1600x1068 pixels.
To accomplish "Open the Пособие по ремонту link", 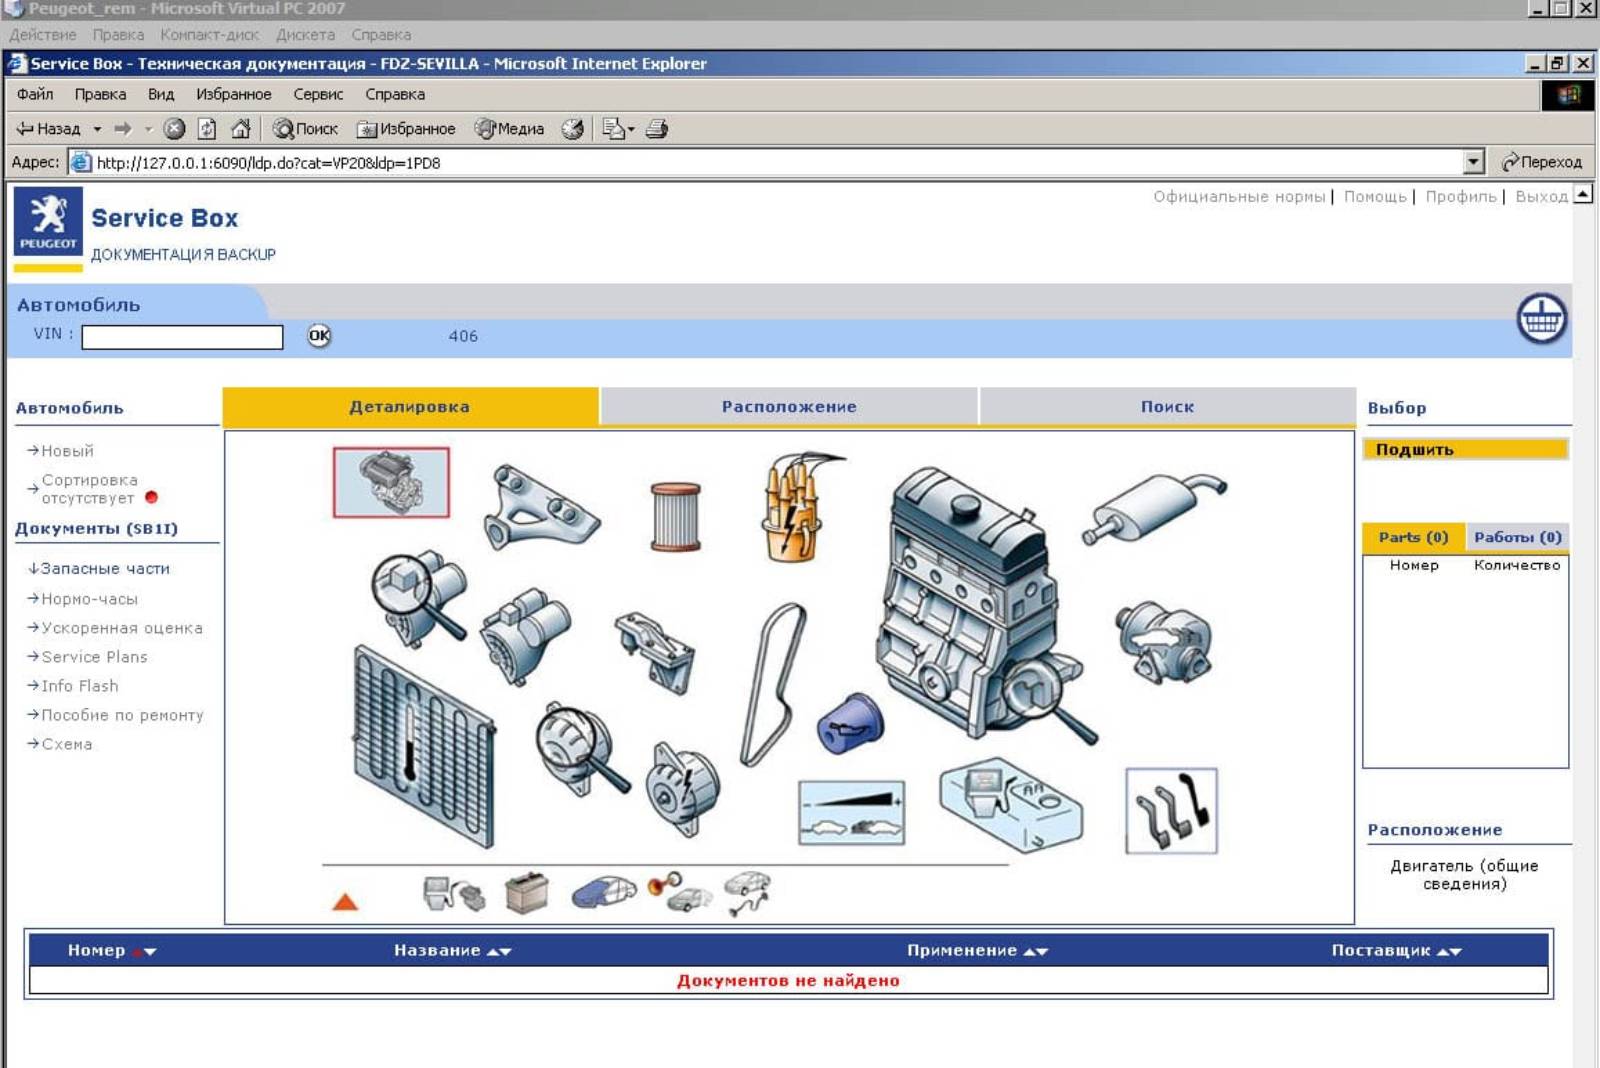I will tap(122, 715).
